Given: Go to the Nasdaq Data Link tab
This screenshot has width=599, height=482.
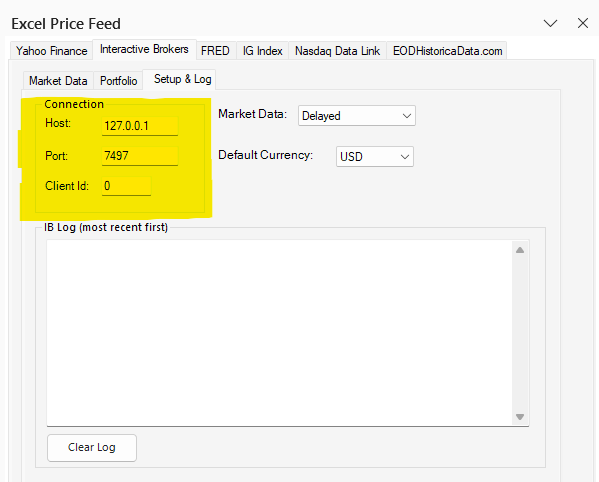Looking at the screenshot, I should coord(337,51).
